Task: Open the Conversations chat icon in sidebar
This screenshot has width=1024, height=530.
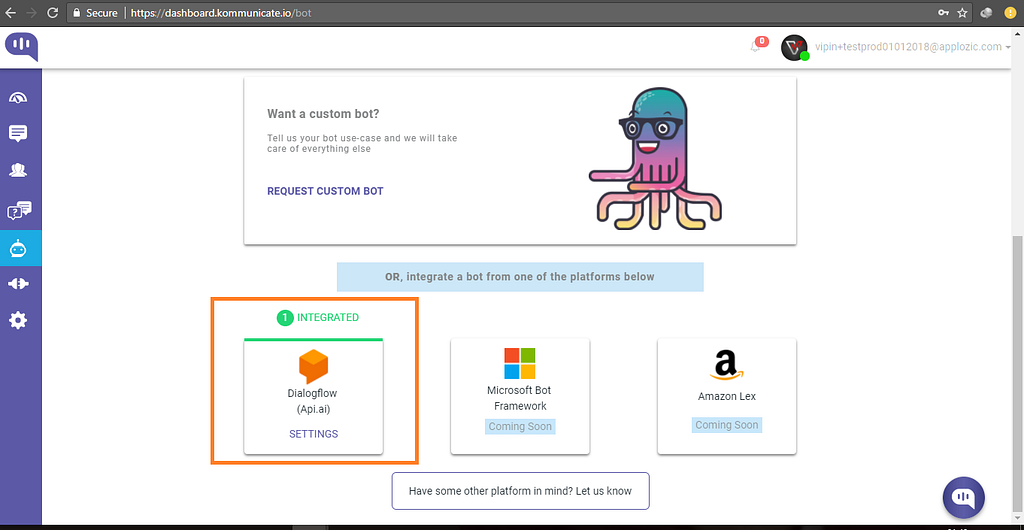Action: (x=18, y=134)
